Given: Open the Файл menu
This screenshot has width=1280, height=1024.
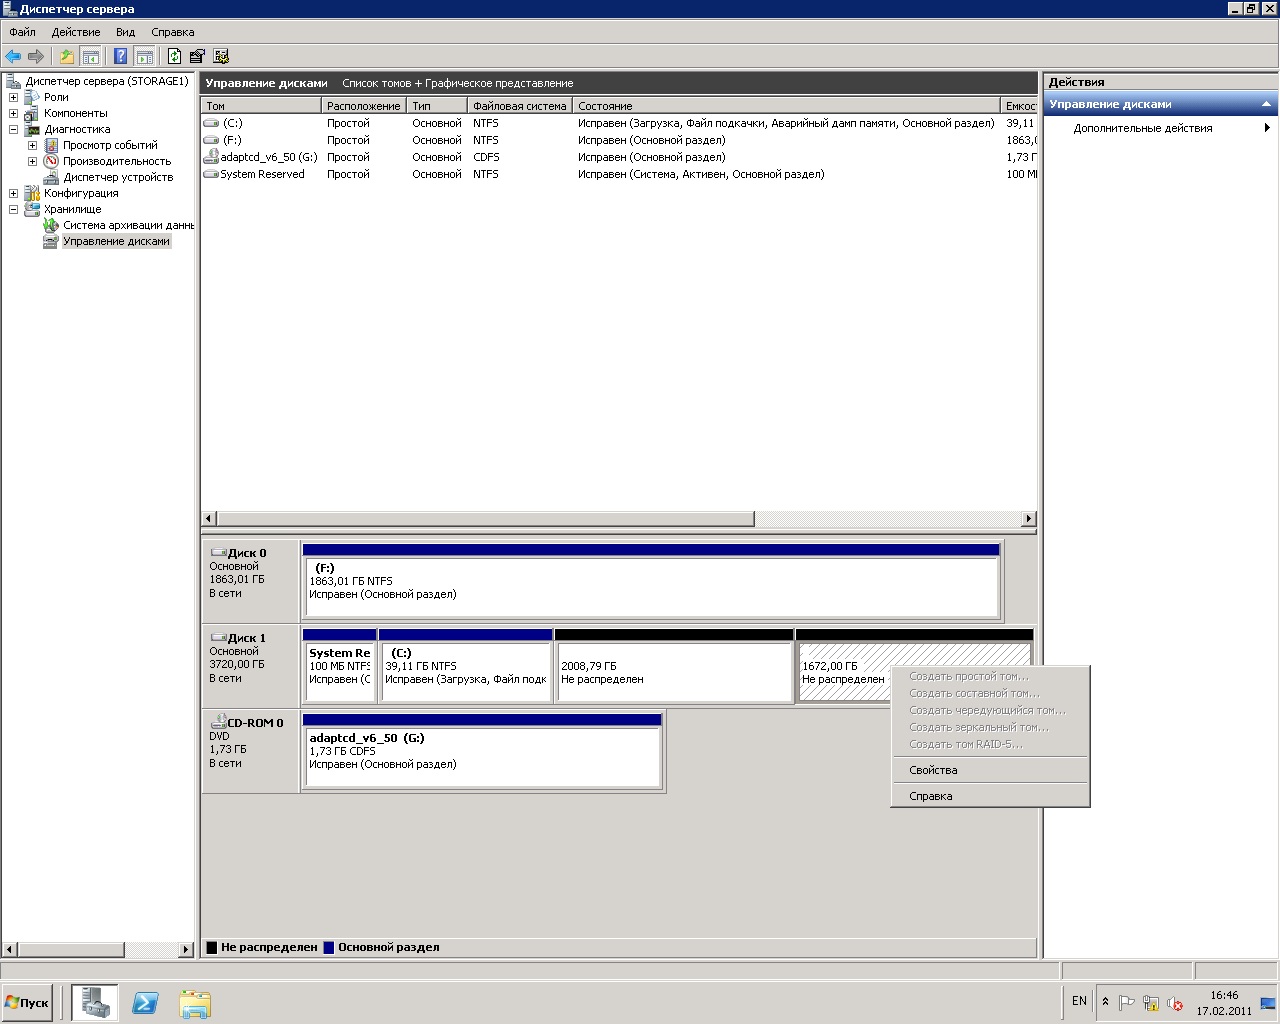Looking at the screenshot, I should (22, 32).
